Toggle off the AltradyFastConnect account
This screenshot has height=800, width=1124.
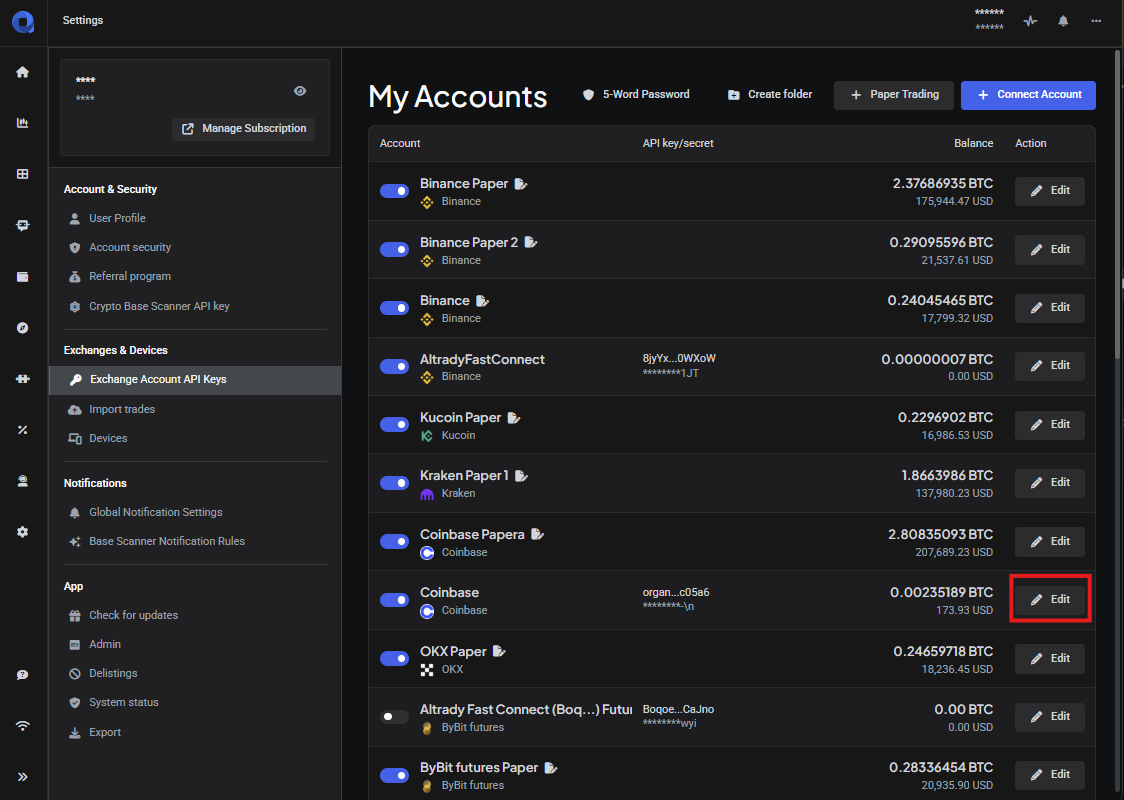pos(394,366)
